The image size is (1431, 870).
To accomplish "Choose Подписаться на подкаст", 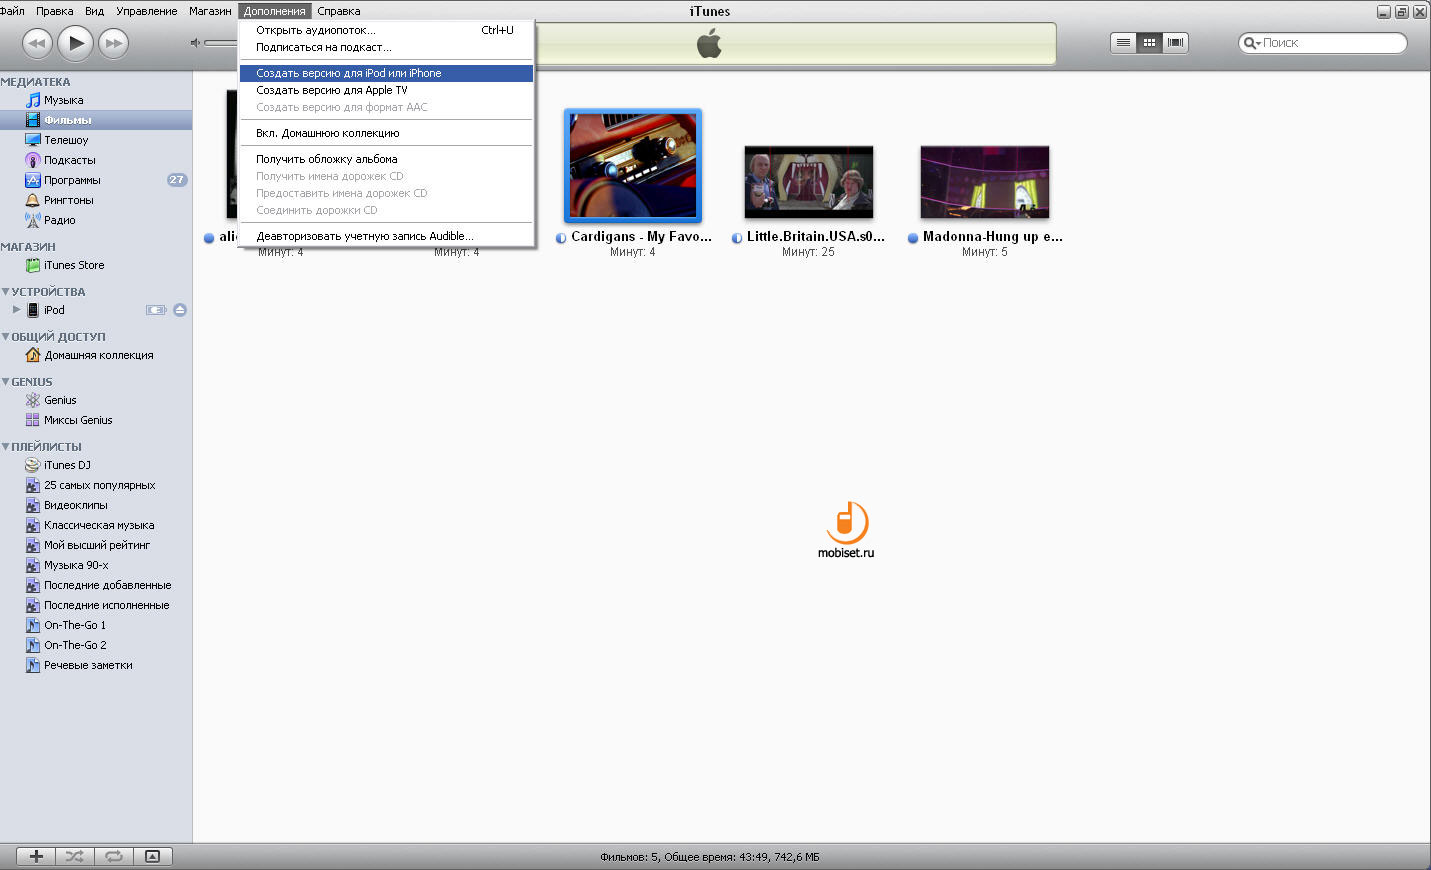I will coord(386,47).
